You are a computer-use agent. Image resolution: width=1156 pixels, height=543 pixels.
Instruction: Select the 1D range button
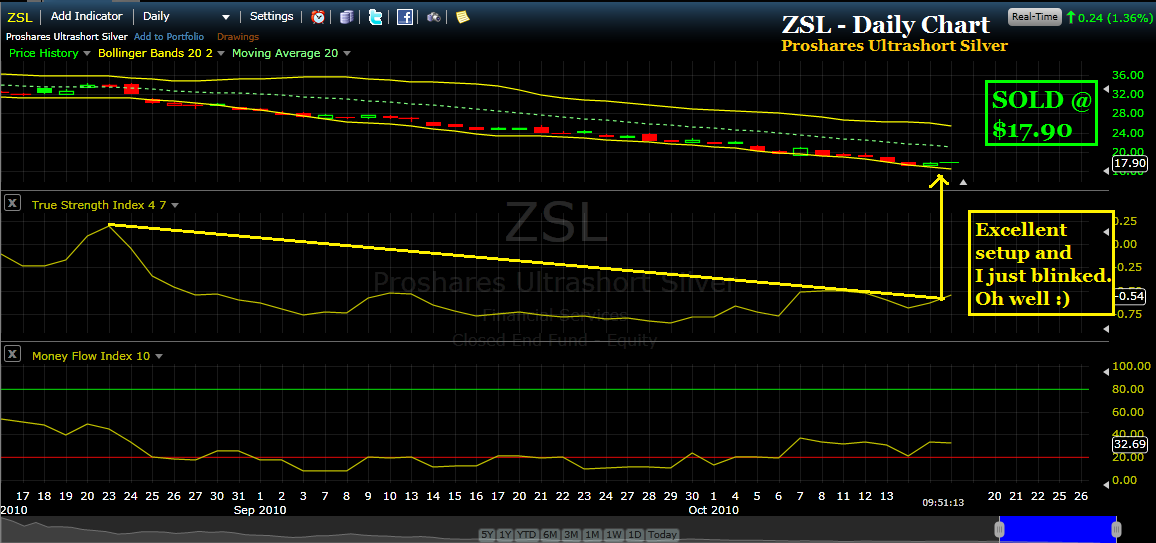tap(635, 534)
